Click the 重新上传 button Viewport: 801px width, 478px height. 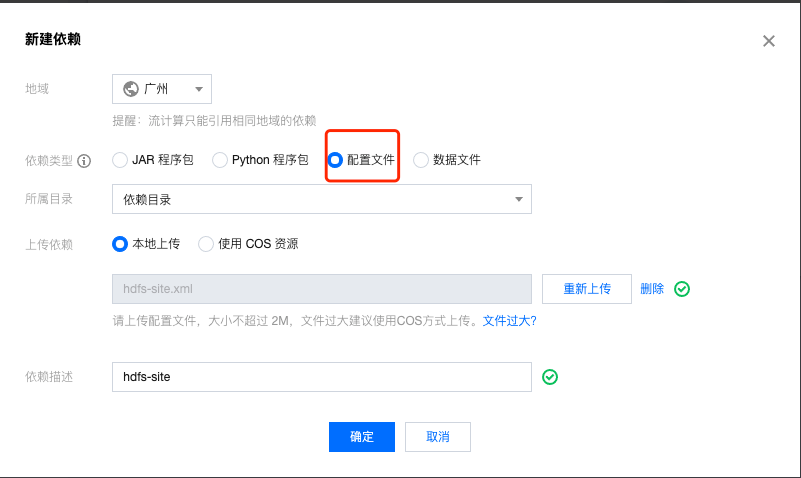(x=586, y=289)
